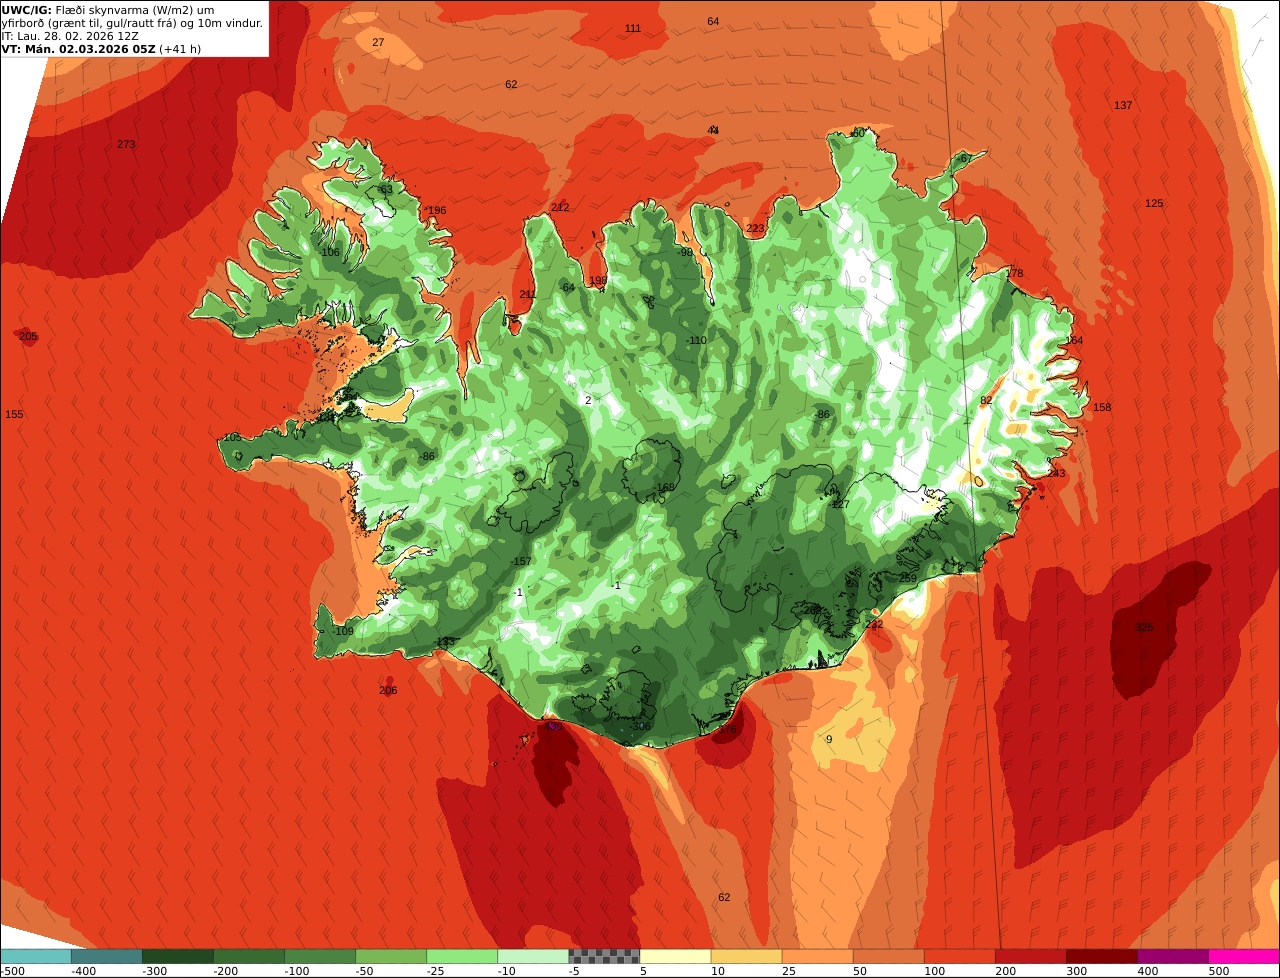The width and height of the screenshot is (1280, 978).
Task: Click the flux value '205' on the map
Action: (28, 336)
